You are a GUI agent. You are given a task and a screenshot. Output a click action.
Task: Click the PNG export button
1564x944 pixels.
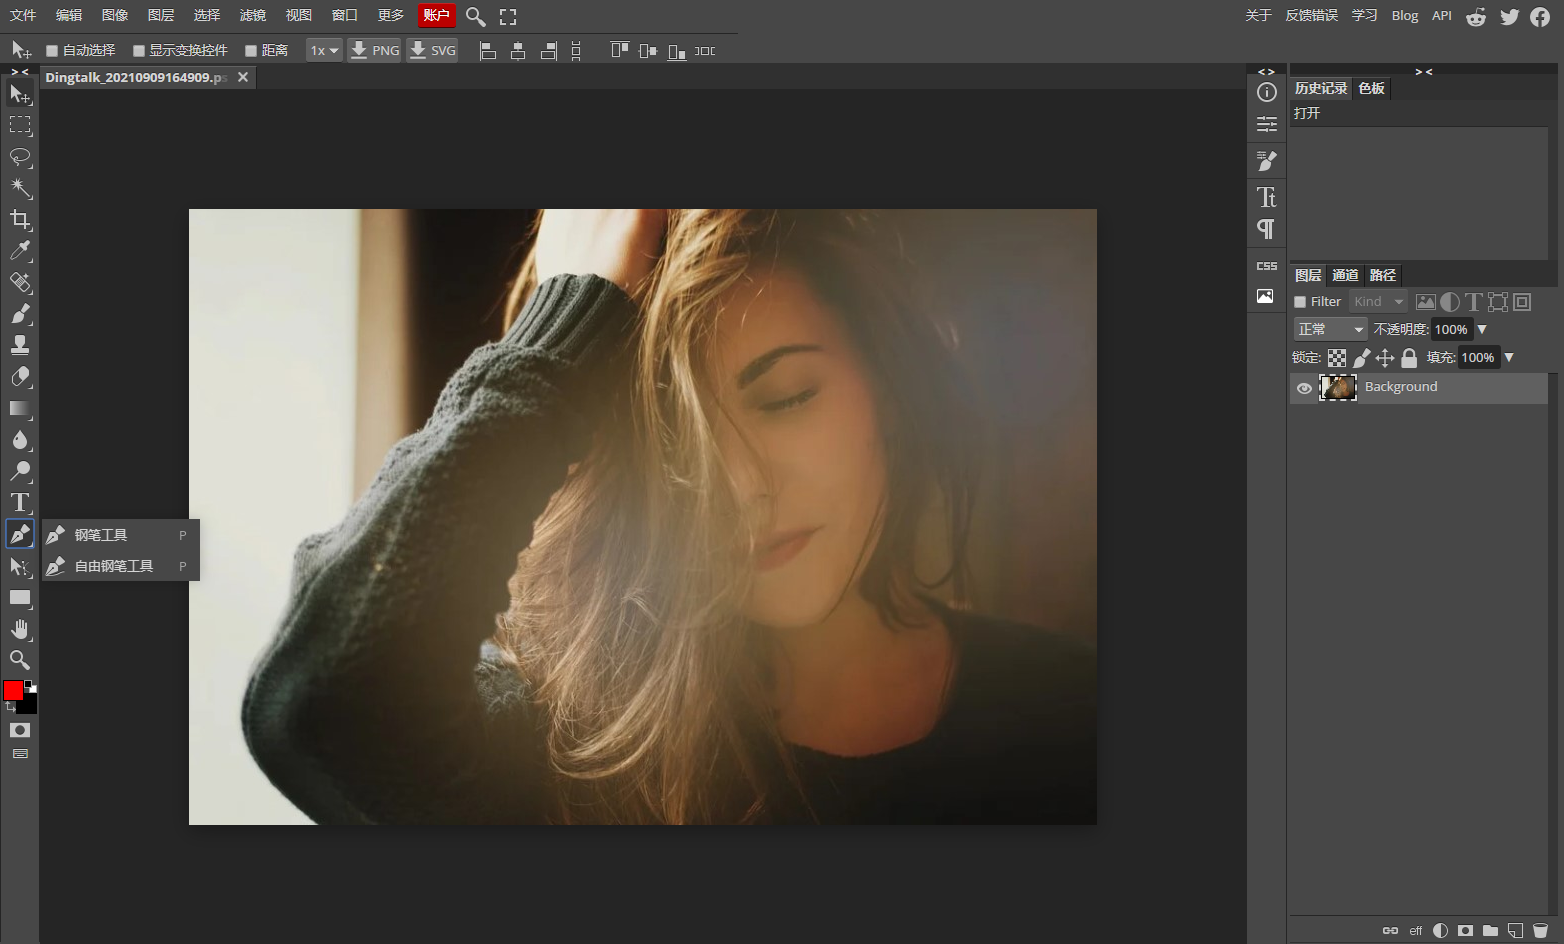(375, 50)
